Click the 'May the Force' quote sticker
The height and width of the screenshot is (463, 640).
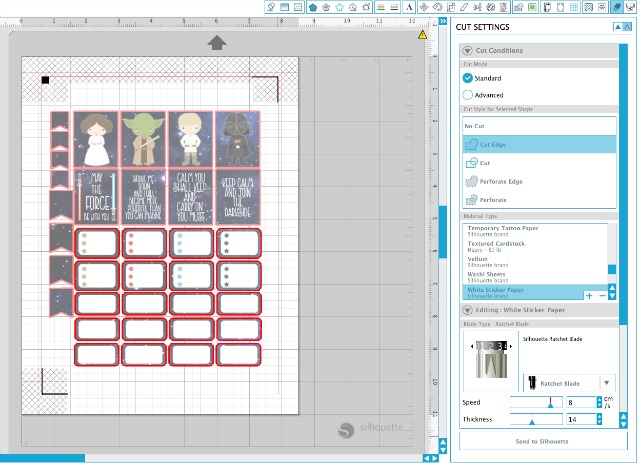point(96,196)
